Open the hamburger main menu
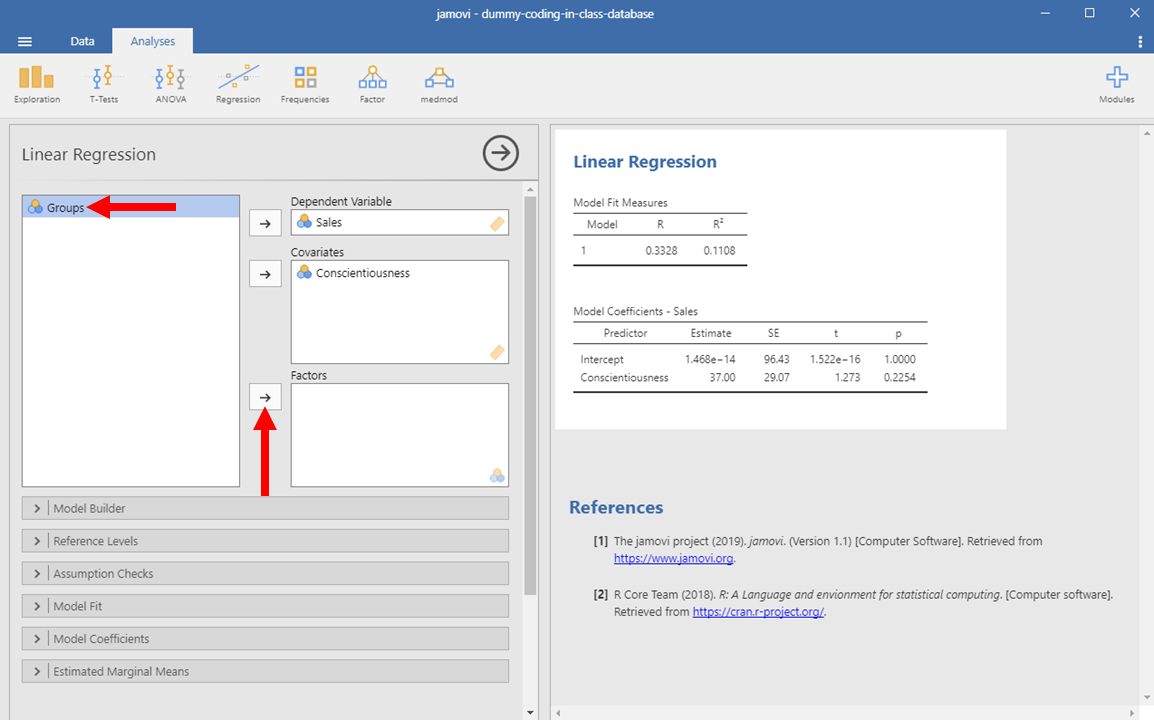 click(x=25, y=41)
